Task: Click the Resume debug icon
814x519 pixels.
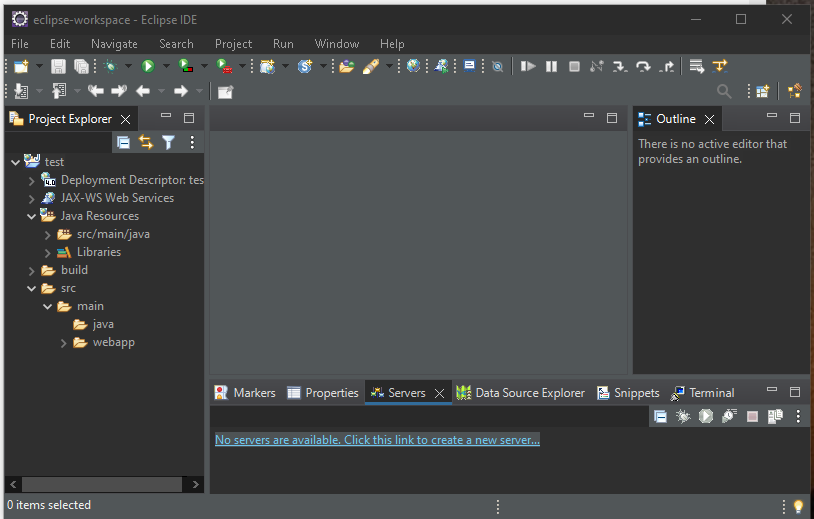Action: (528, 66)
